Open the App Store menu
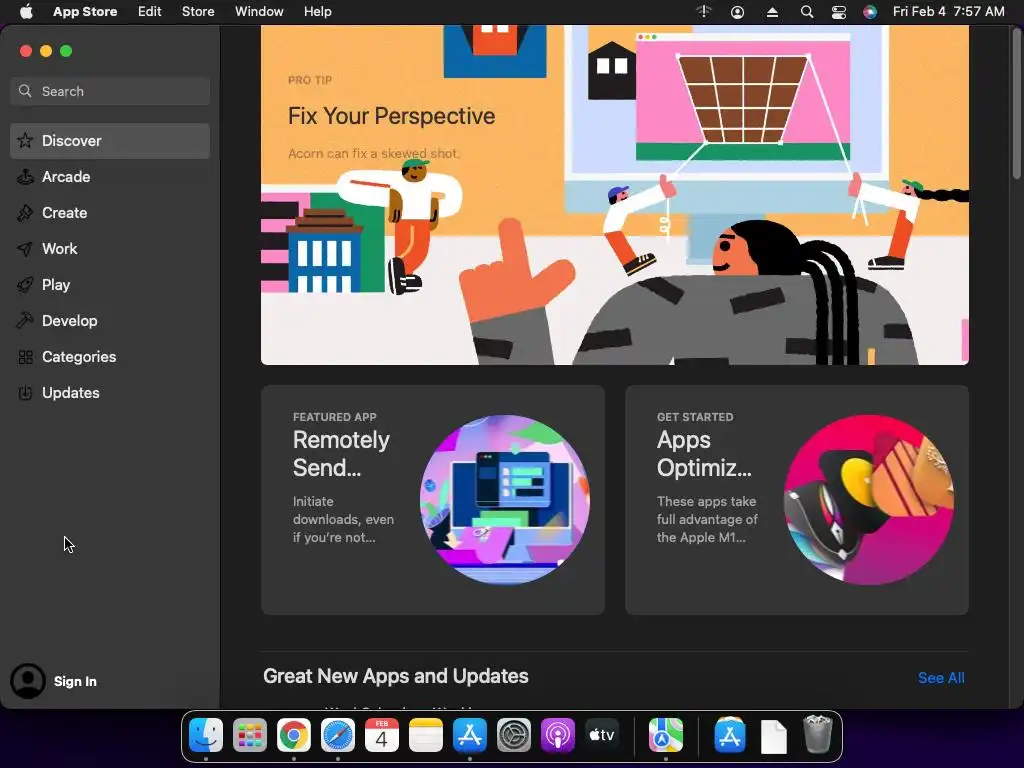The image size is (1024, 768). tap(85, 12)
